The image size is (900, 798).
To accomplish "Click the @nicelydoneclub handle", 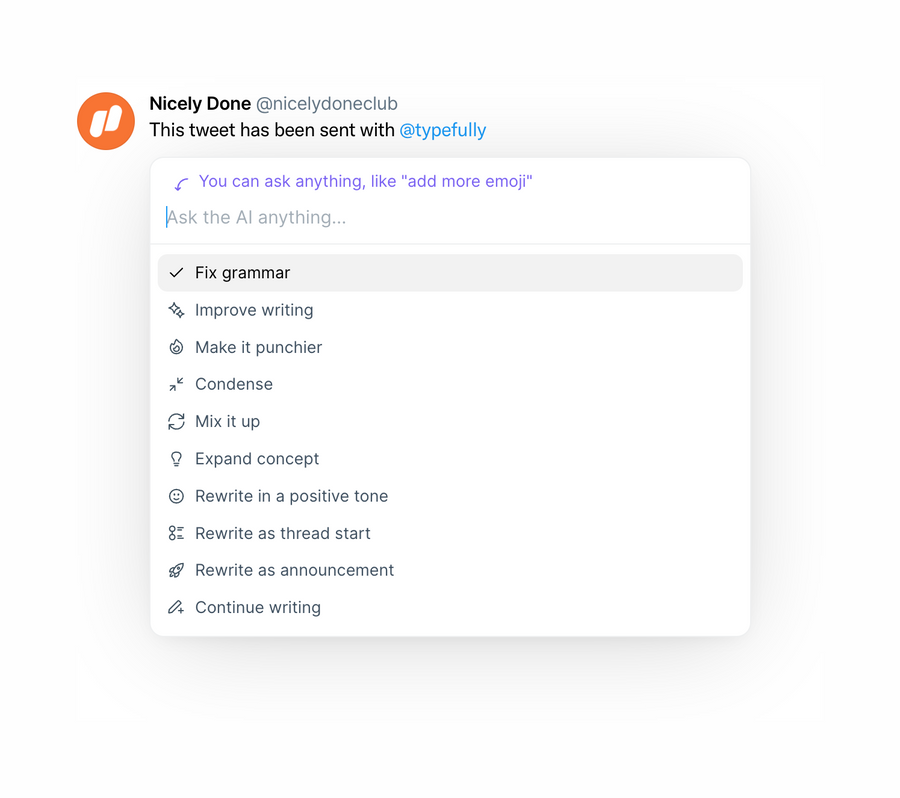I will coord(326,103).
